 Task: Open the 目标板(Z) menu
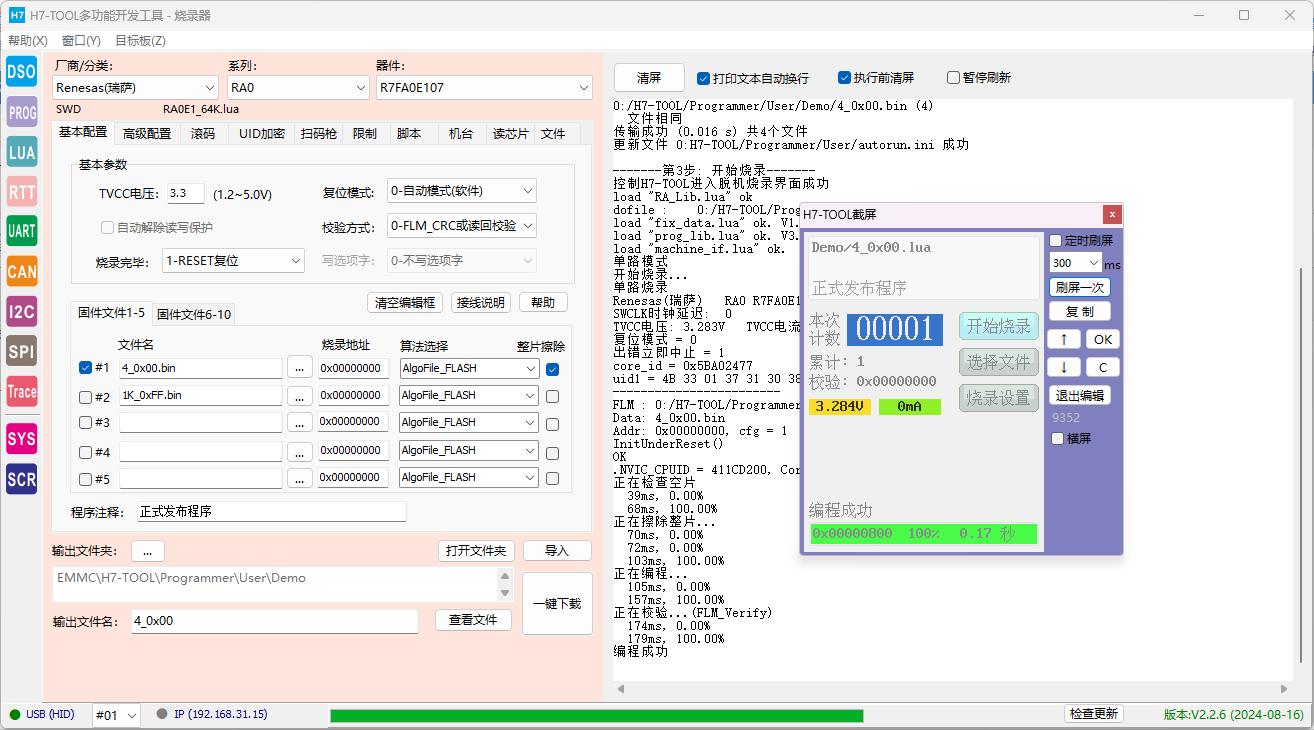(x=140, y=41)
